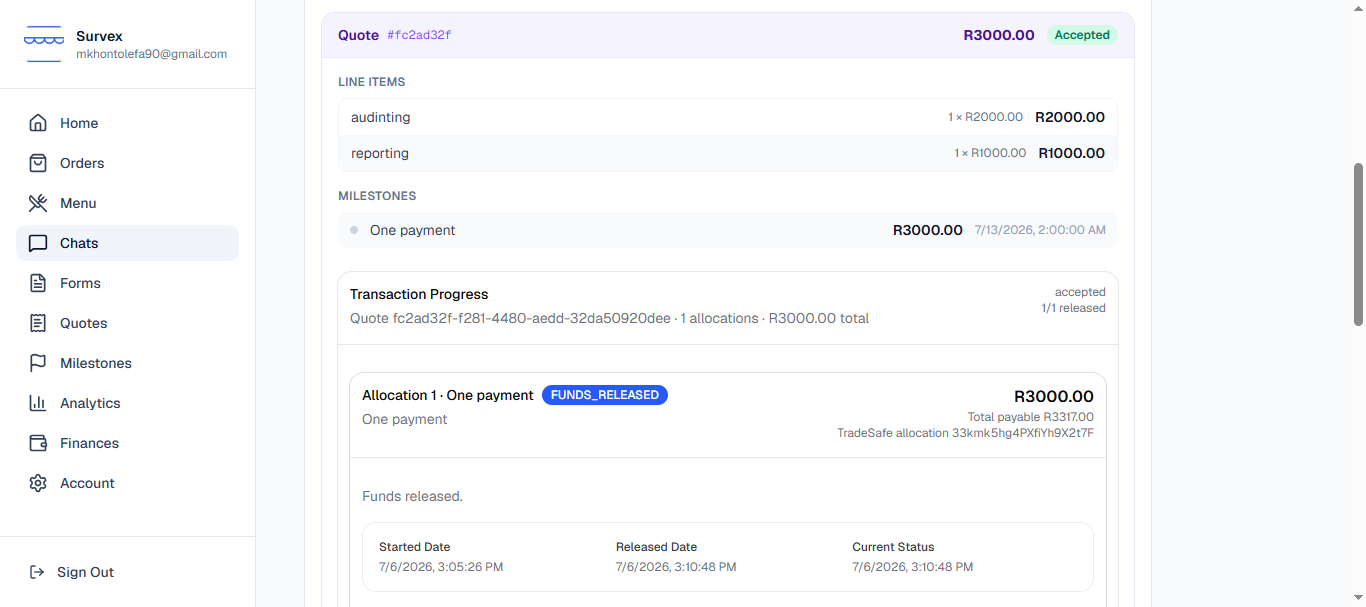Click the One payment milestone status dot
This screenshot has height=607, width=1366.
click(354, 230)
